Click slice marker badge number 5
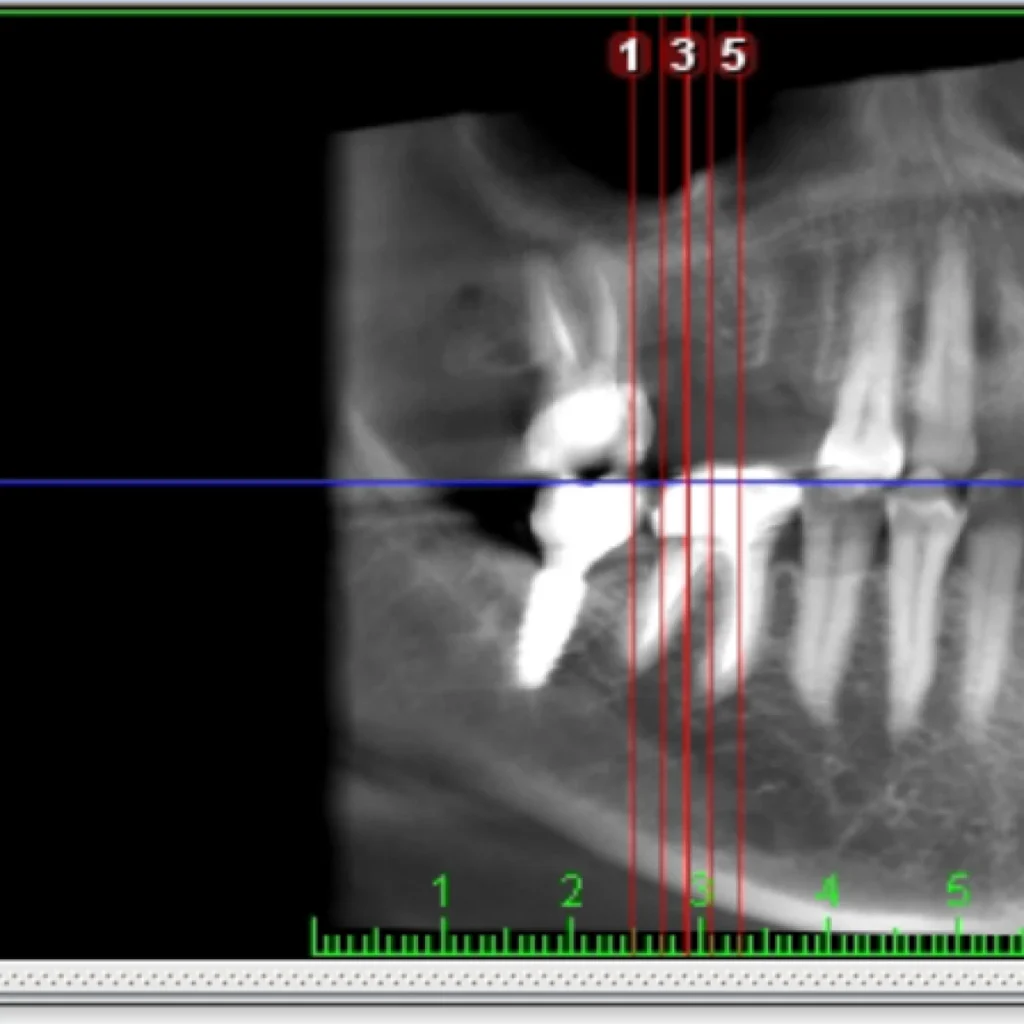 (x=734, y=55)
